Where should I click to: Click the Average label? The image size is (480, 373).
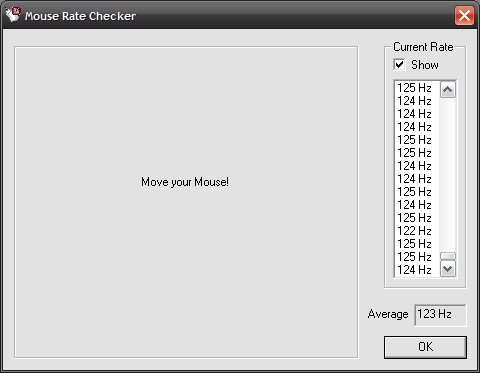coord(388,314)
